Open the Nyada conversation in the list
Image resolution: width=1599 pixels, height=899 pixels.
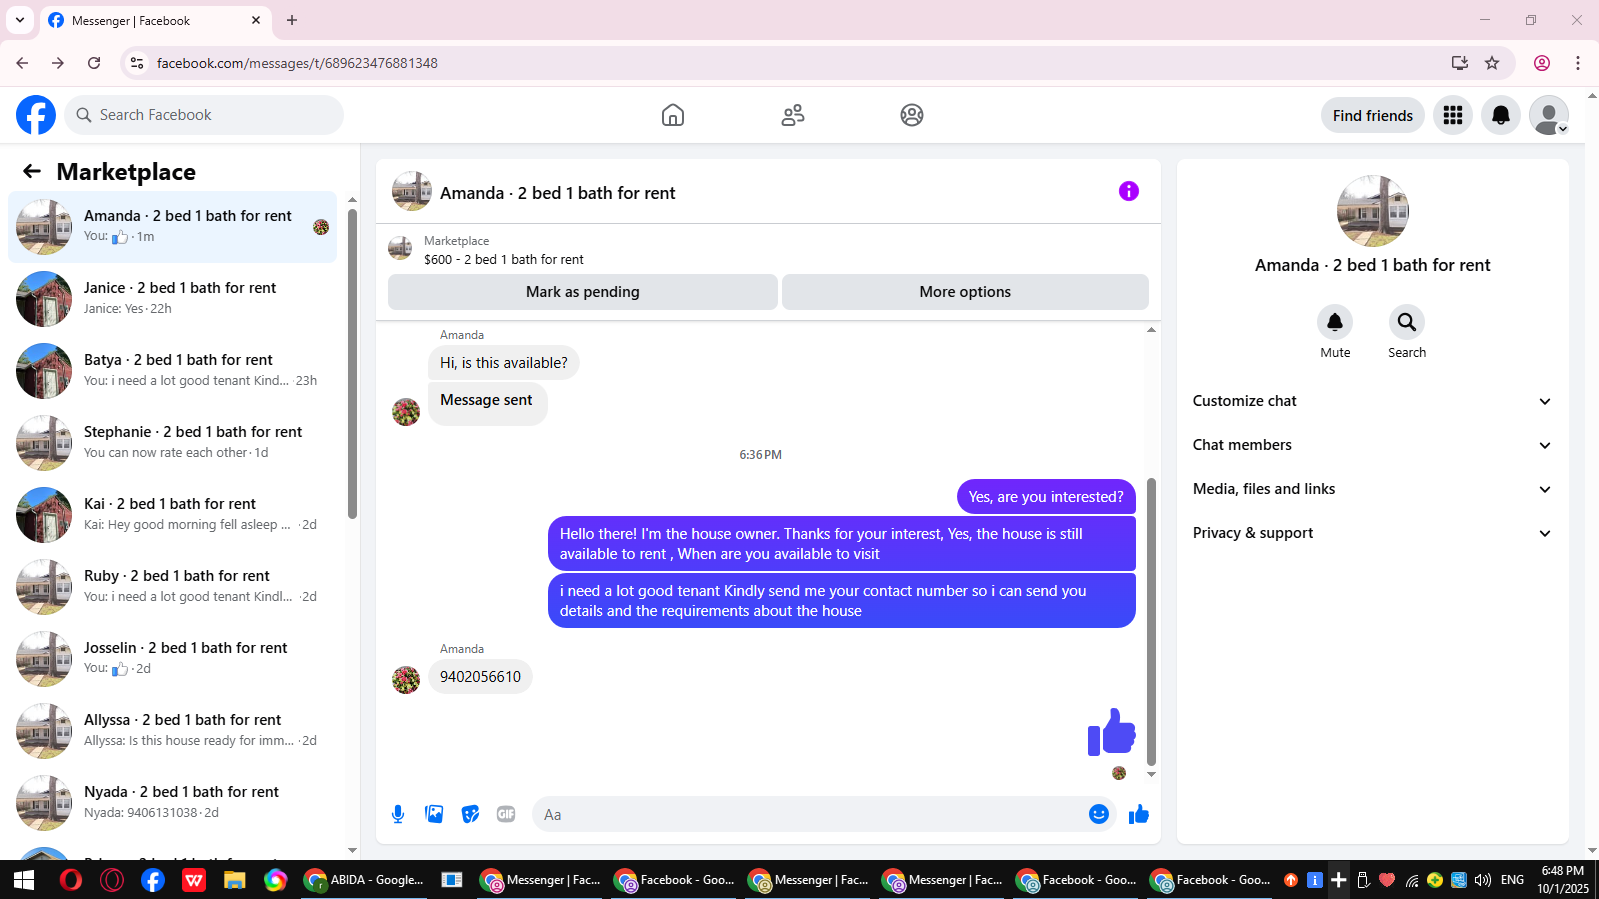pyautogui.click(x=172, y=803)
